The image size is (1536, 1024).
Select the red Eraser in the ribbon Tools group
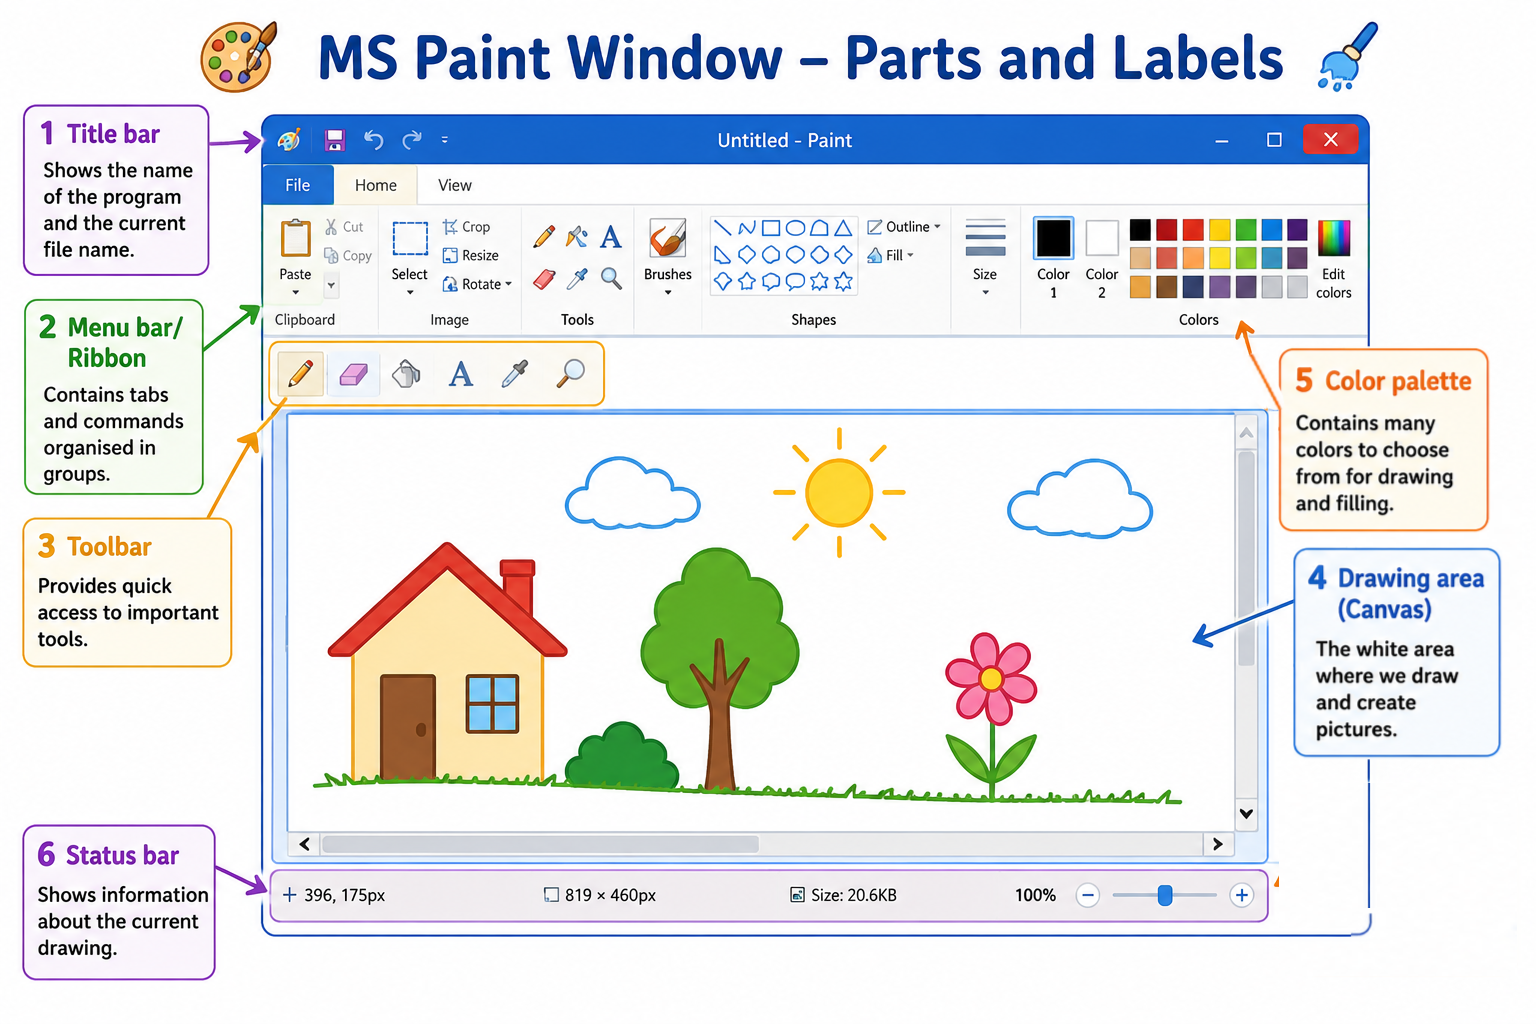tap(544, 279)
